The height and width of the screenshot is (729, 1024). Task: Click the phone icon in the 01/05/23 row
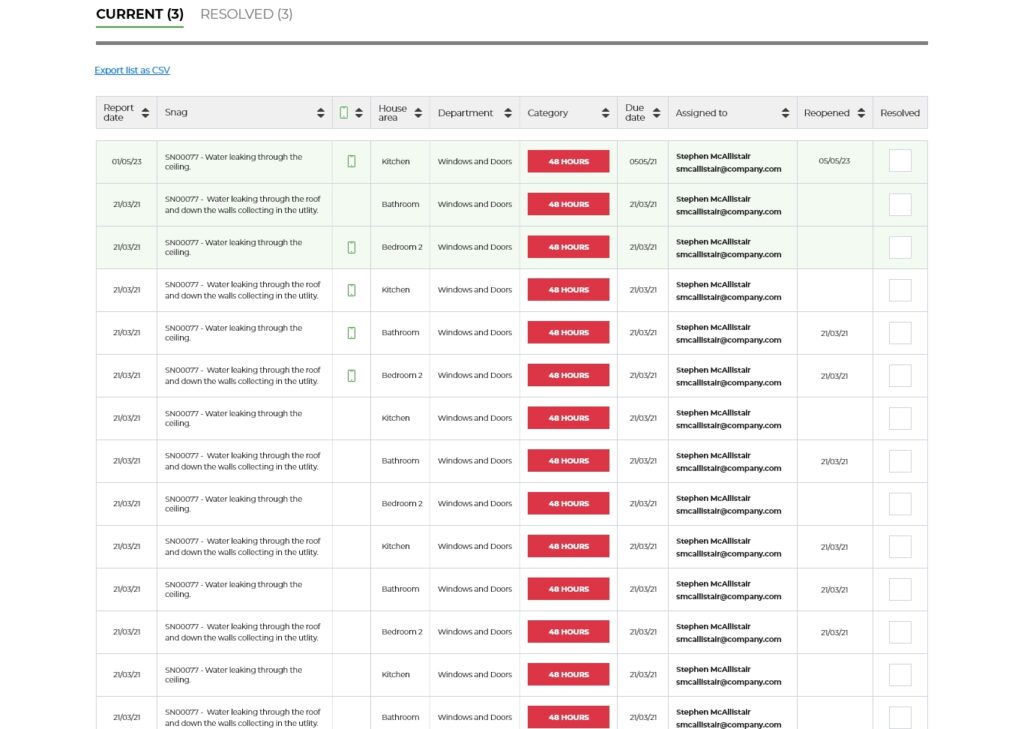click(351, 161)
